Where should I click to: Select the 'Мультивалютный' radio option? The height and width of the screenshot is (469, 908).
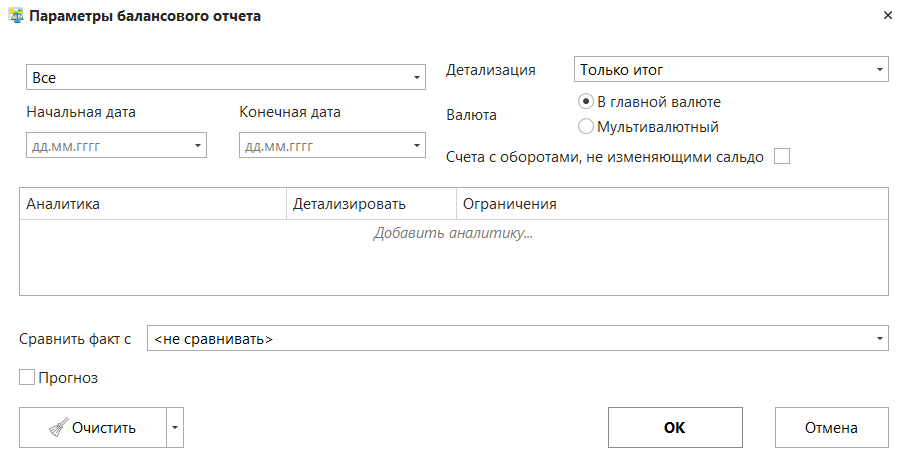[586, 127]
